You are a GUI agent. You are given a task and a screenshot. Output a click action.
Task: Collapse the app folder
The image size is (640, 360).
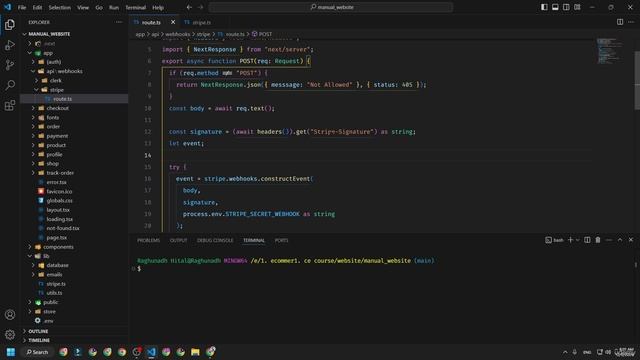click(x=74, y=53)
